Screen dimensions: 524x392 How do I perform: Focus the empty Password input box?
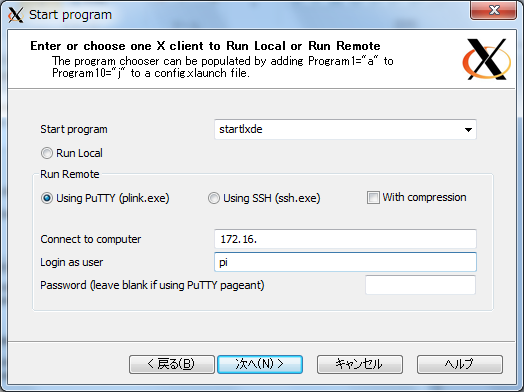(420, 285)
